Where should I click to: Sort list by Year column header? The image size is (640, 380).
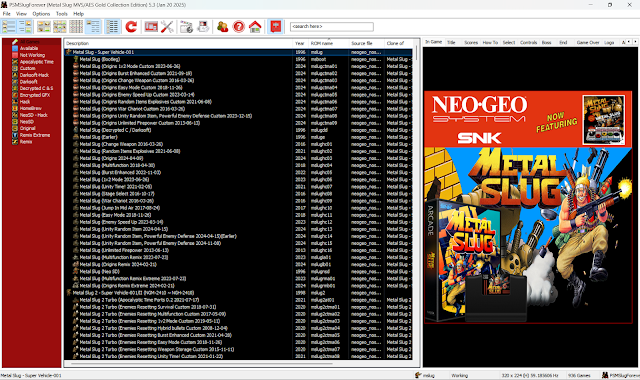pos(300,43)
